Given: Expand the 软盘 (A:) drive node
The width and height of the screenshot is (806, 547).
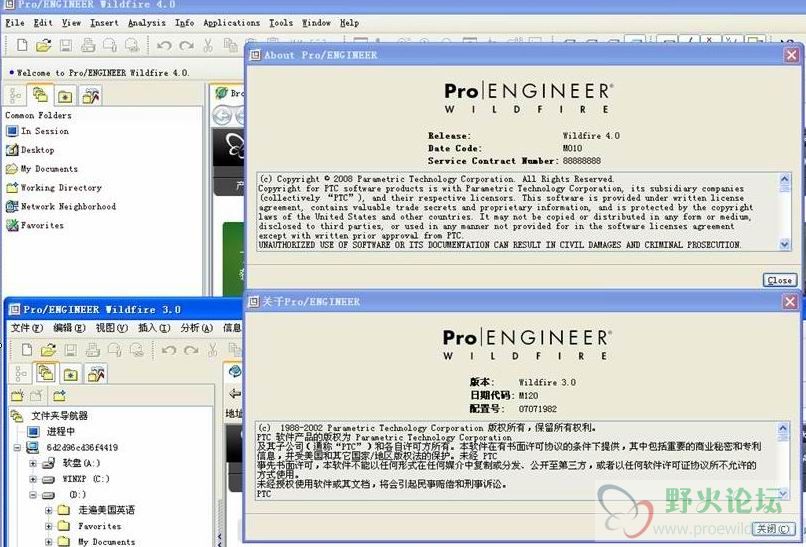Looking at the screenshot, I should point(33,464).
